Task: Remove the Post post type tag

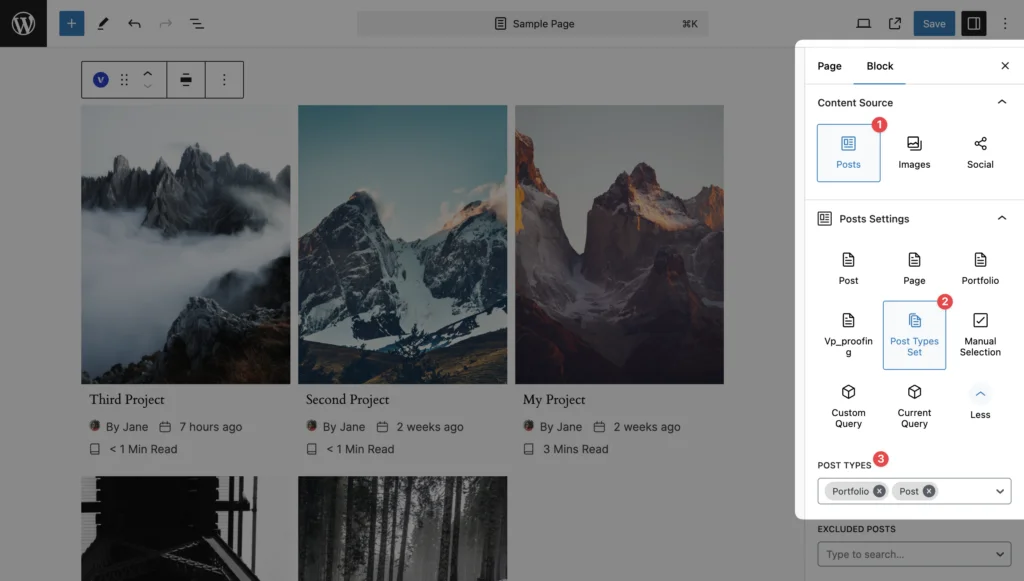Action: pyautogui.click(x=929, y=491)
